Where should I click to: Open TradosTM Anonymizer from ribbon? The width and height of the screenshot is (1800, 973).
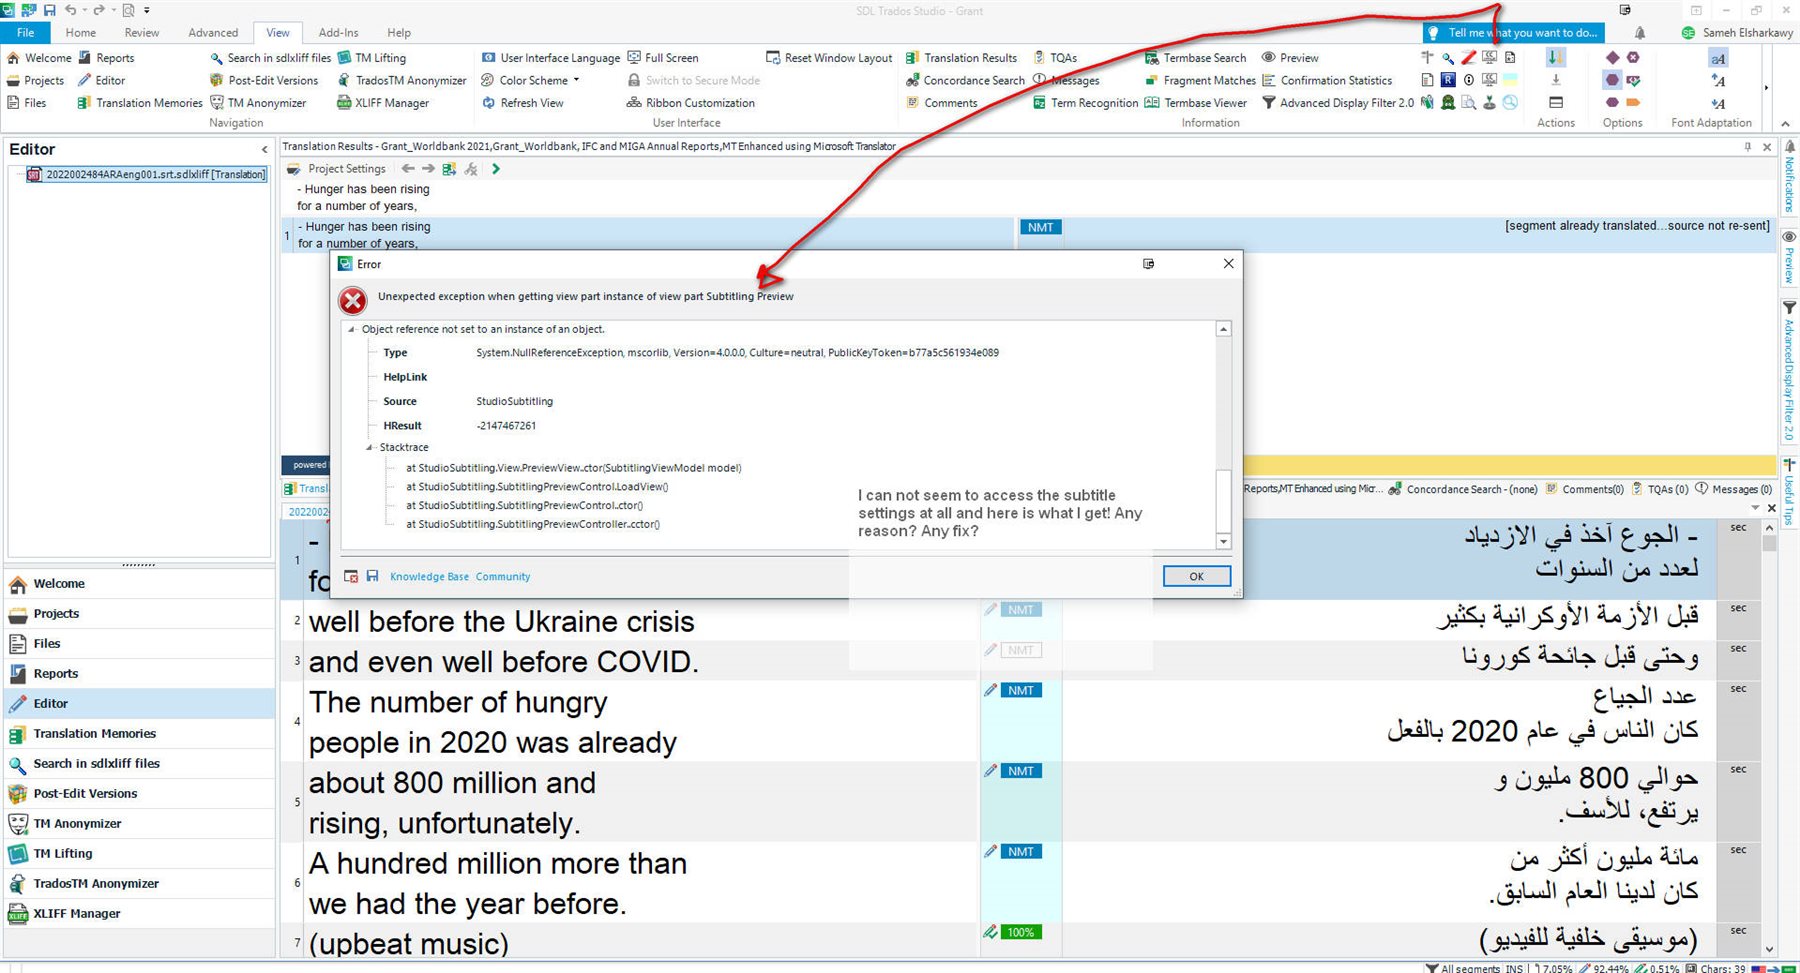[402, 80]
